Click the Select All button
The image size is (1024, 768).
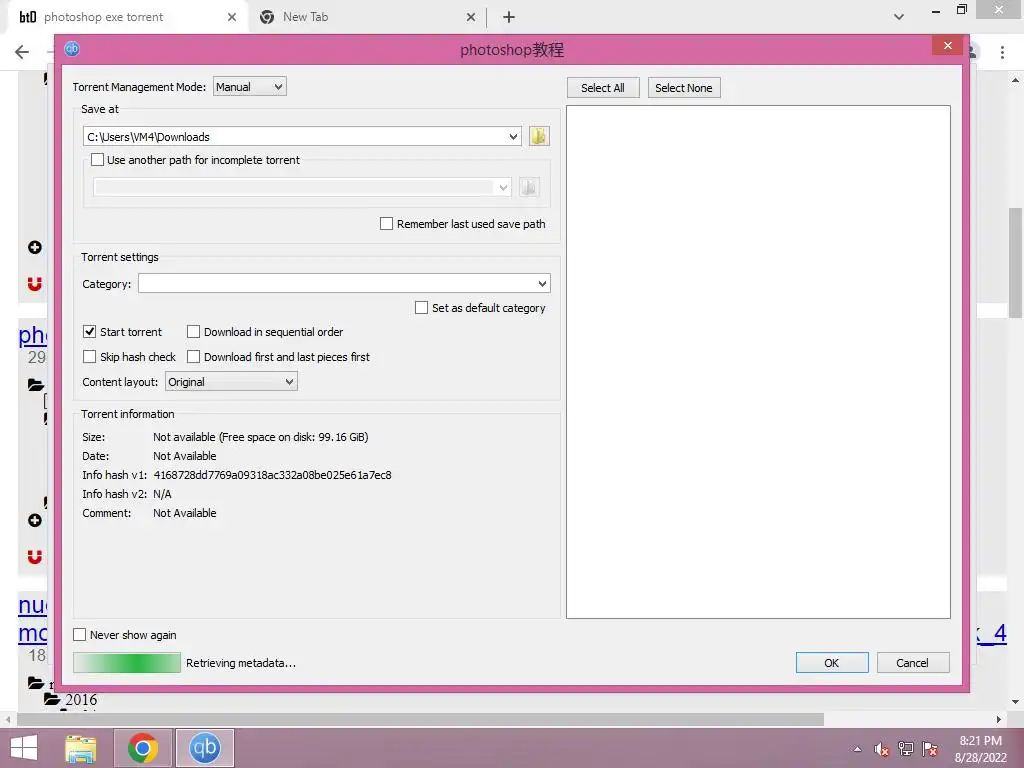pyautogui.click(x=603, y=88)
